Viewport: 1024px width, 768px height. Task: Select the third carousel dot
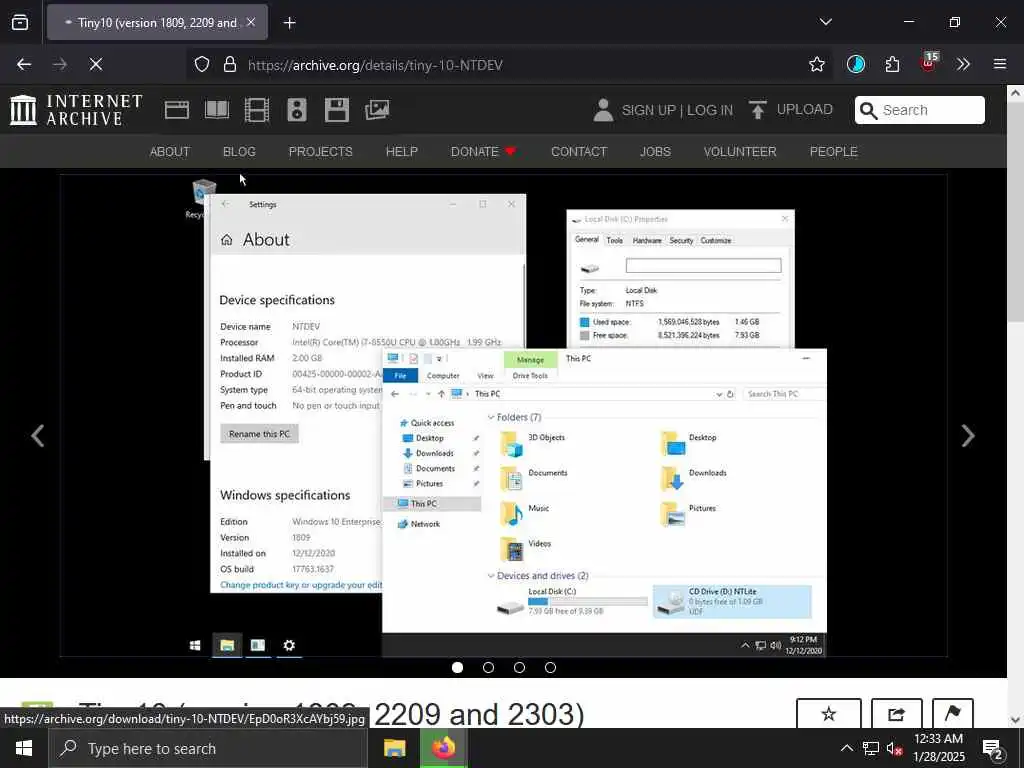[x=519, y=667]
